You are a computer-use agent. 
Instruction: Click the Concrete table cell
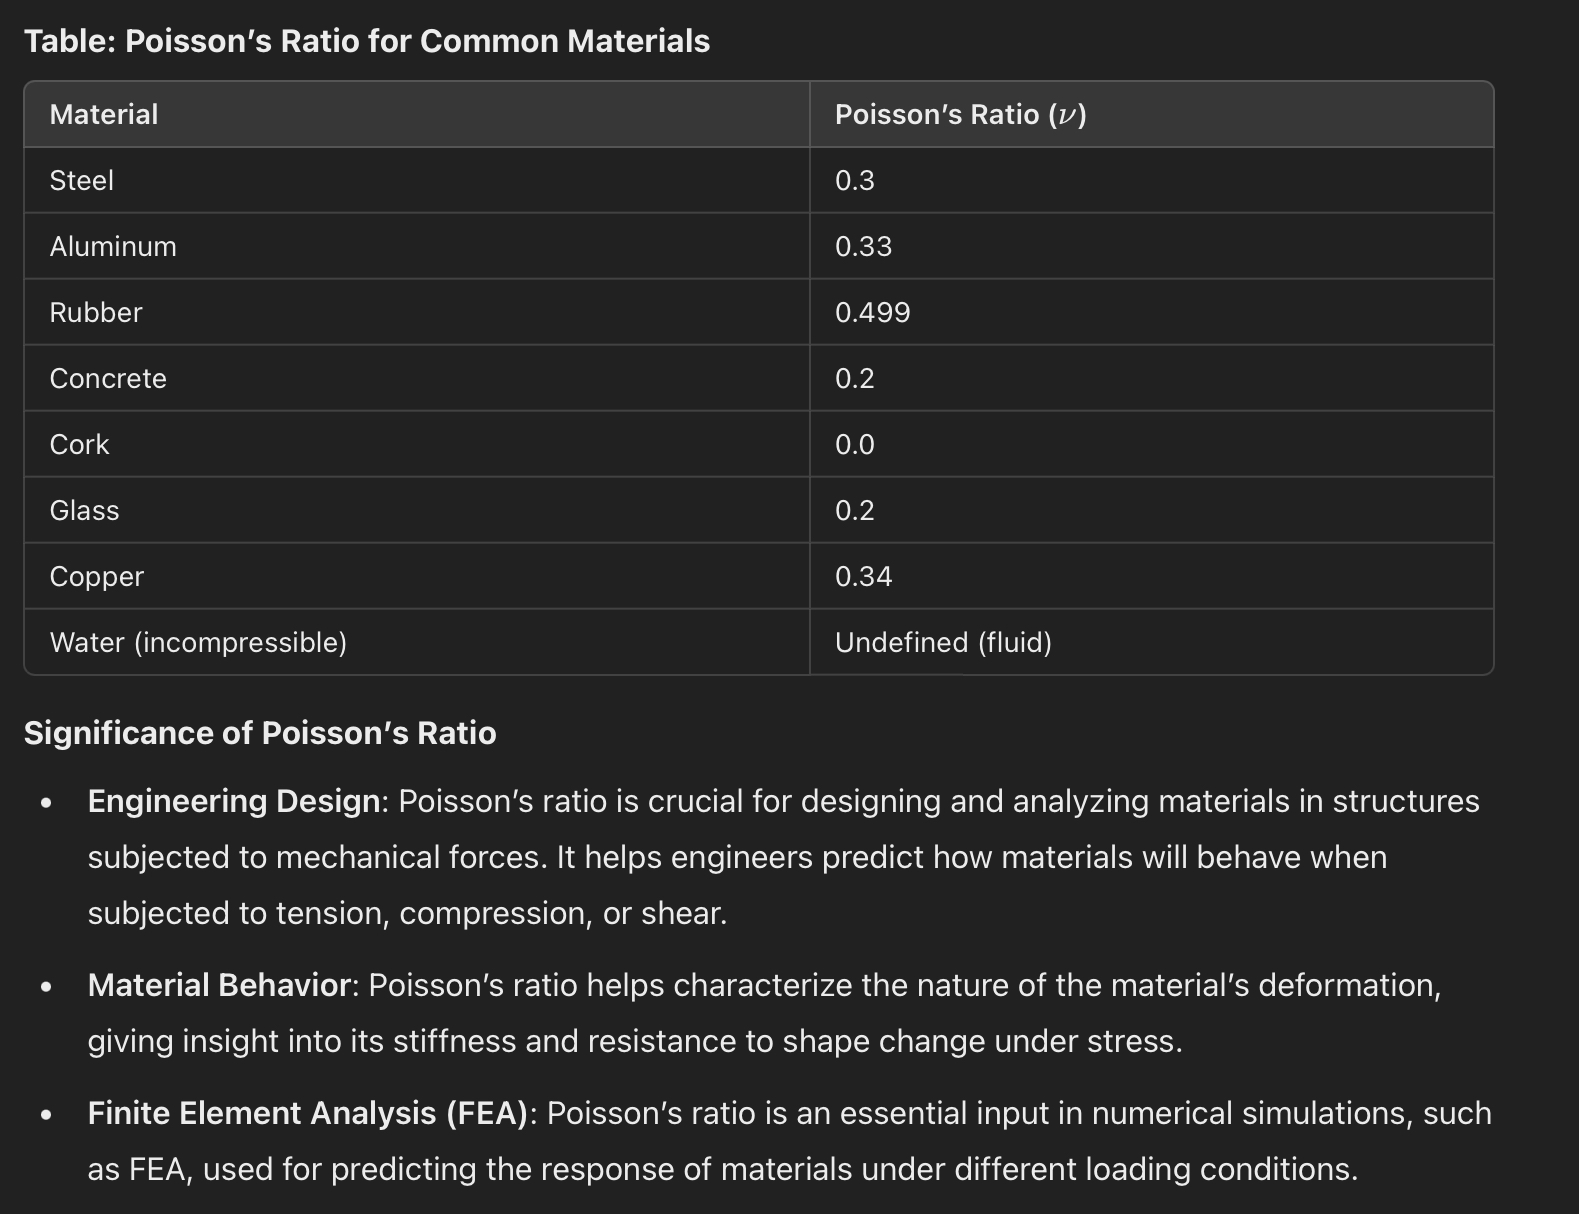click(x=108, y=379)
